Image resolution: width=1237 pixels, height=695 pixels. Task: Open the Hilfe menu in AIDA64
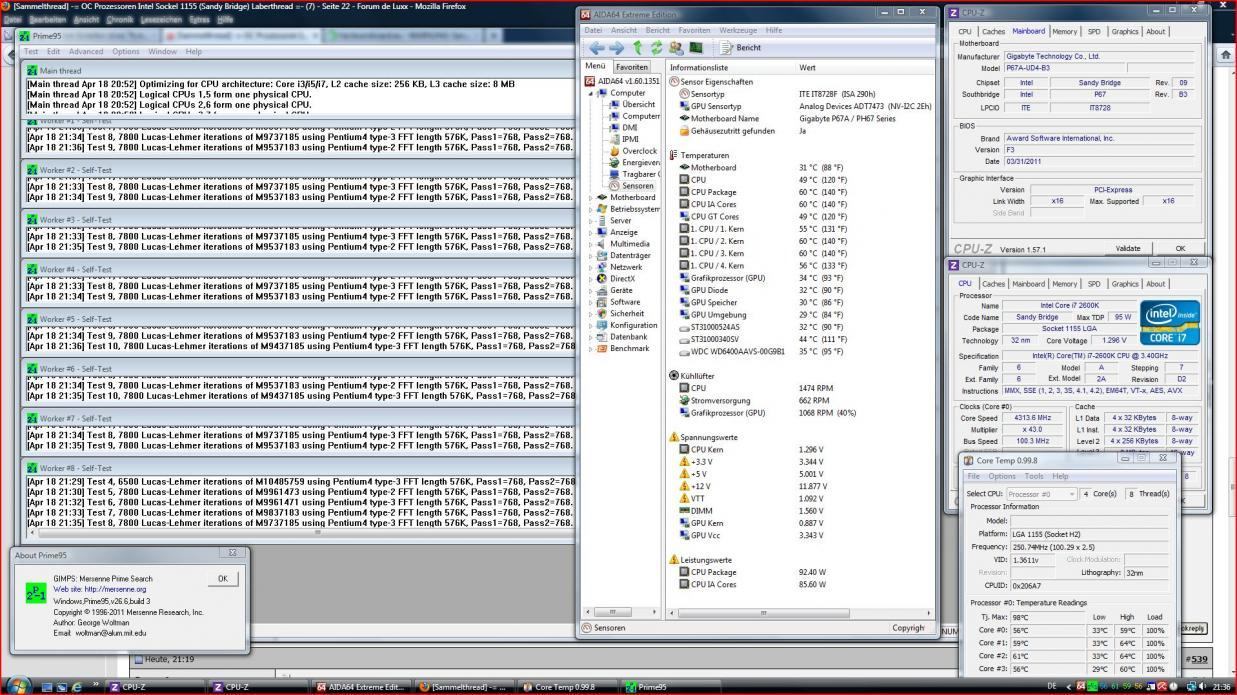coord(774,30)
